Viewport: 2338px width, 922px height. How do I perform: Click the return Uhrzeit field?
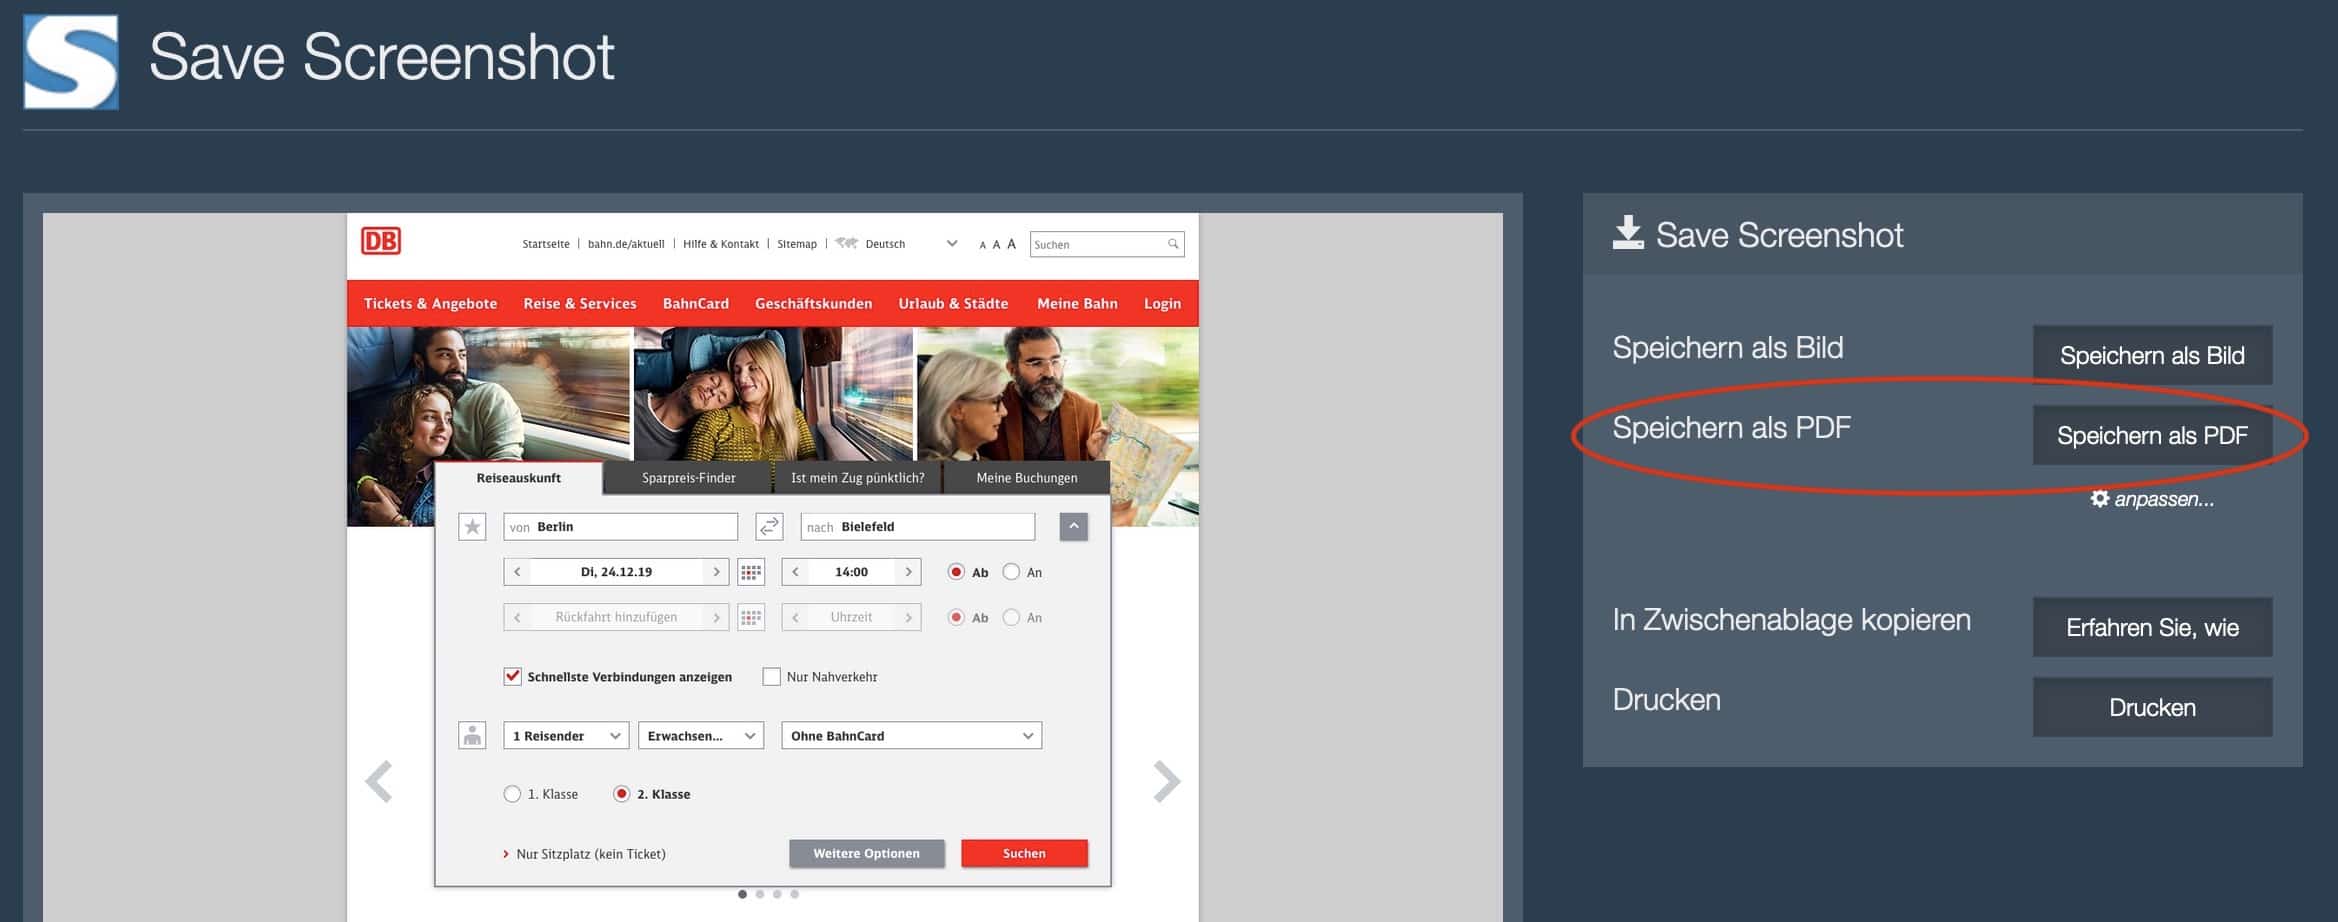coord(851,617)
